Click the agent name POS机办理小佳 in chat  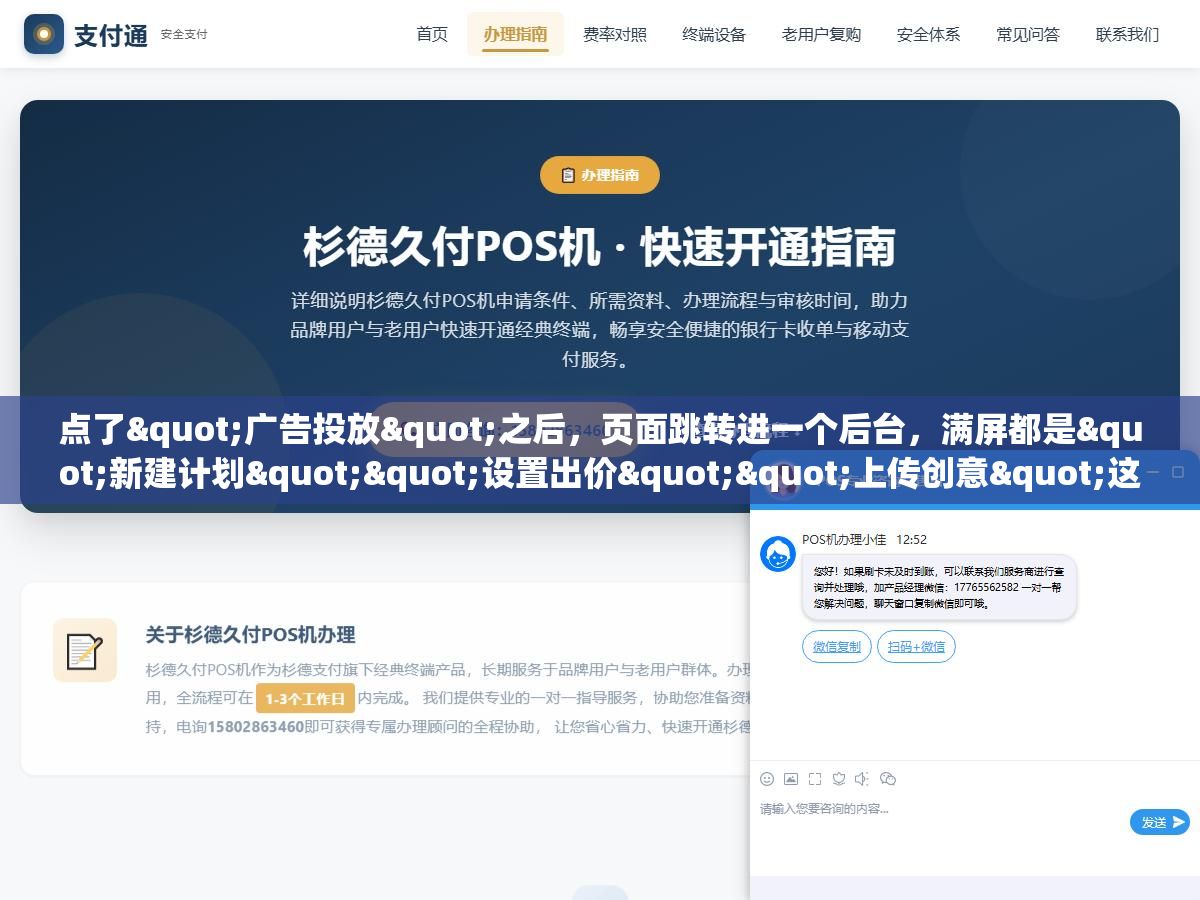tap(844, 539)
